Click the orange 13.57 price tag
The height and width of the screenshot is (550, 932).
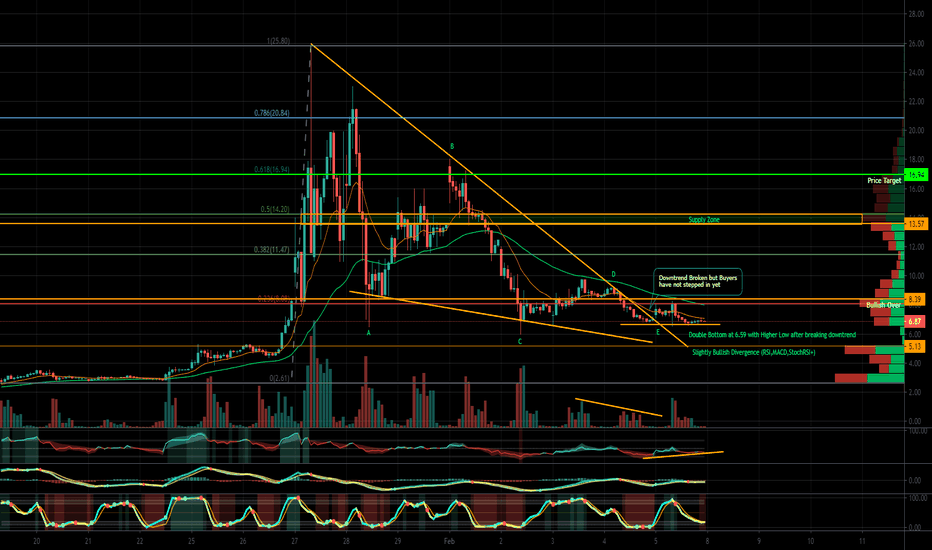click(916, 224)
